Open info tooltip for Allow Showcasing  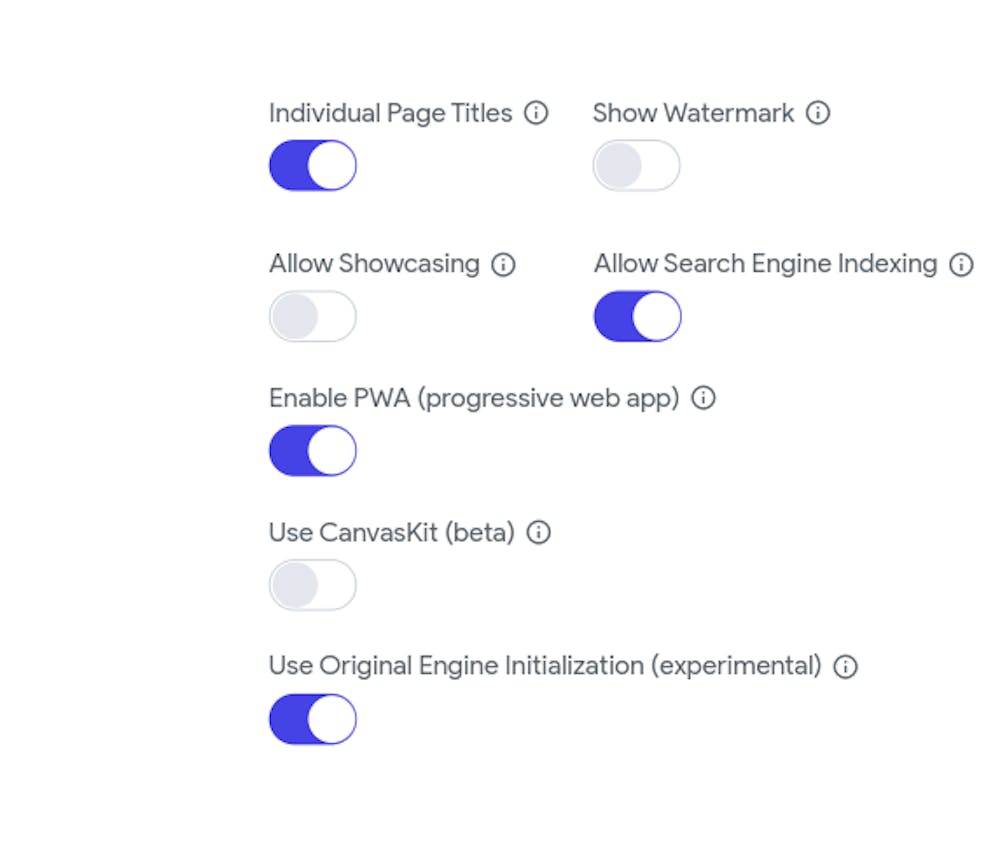coord(503,265)
